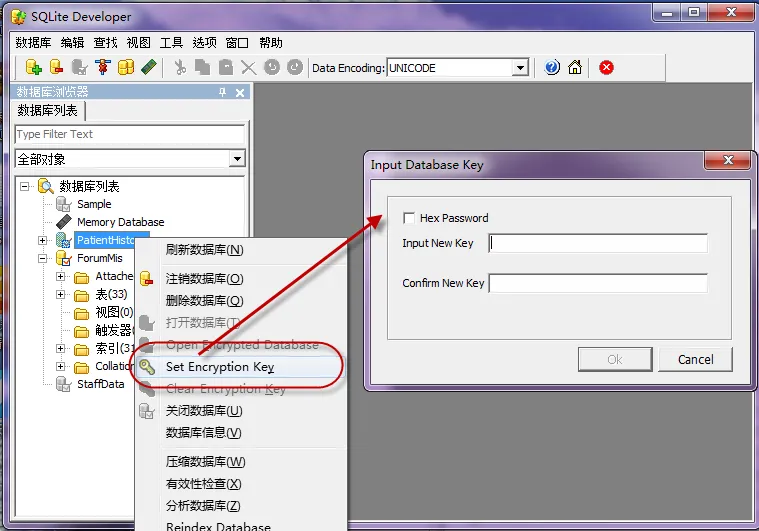The width and height of the screenshot is (759, 531).
Task: Collapse the 数据库列表 root tree node
Action: coord(25,186)
